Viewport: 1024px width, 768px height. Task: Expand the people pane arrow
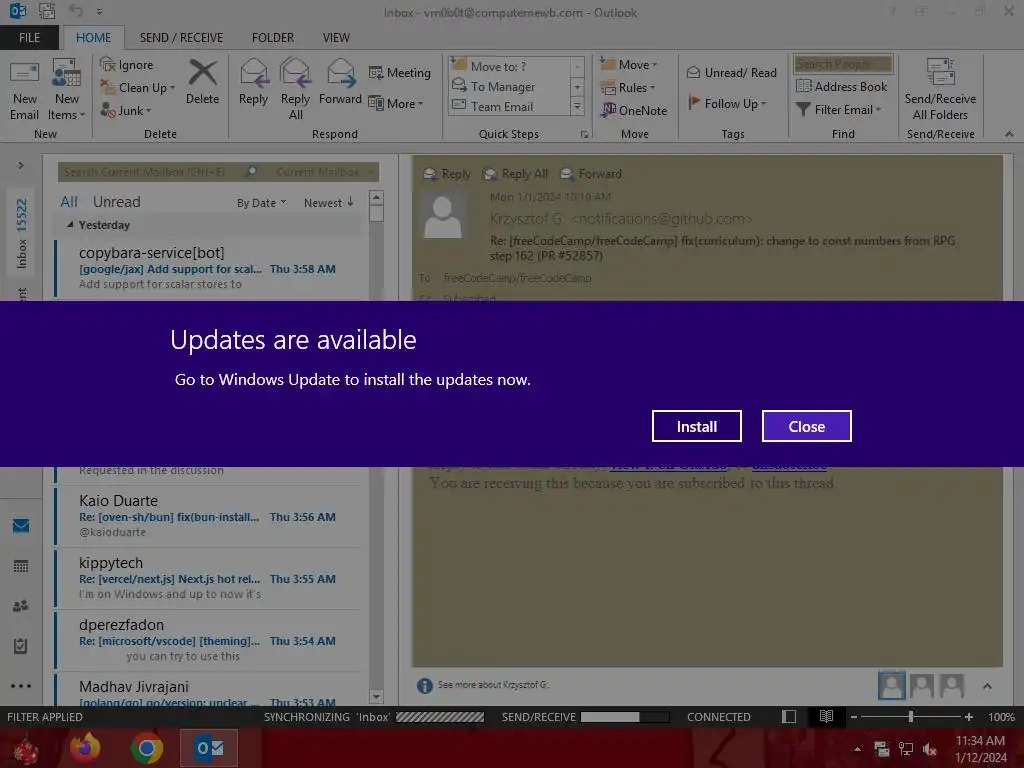click(987, 686)
